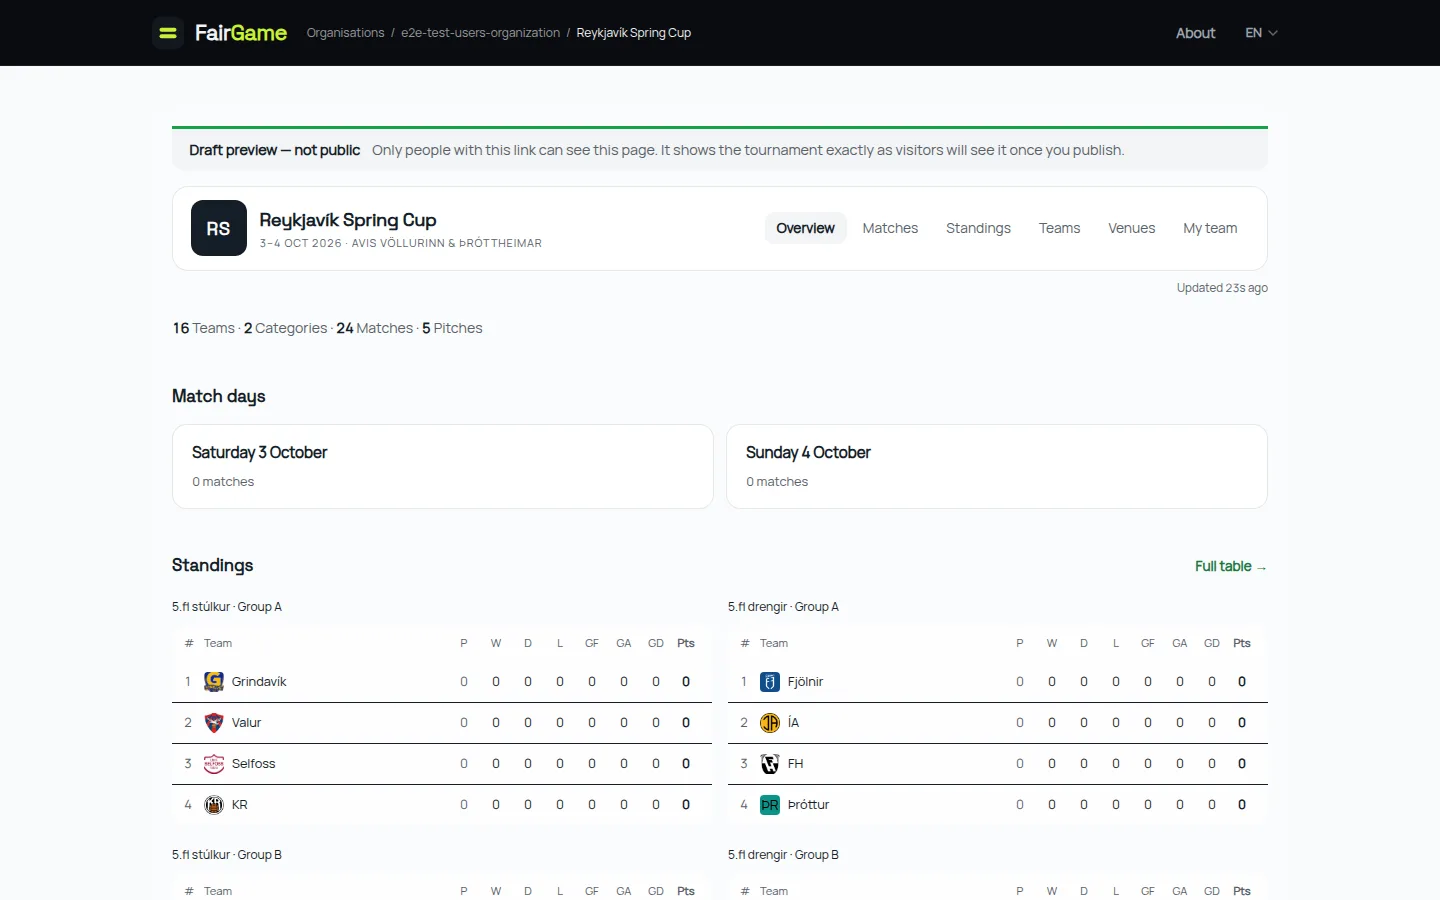Click the Match days heading

coord(219,396)
